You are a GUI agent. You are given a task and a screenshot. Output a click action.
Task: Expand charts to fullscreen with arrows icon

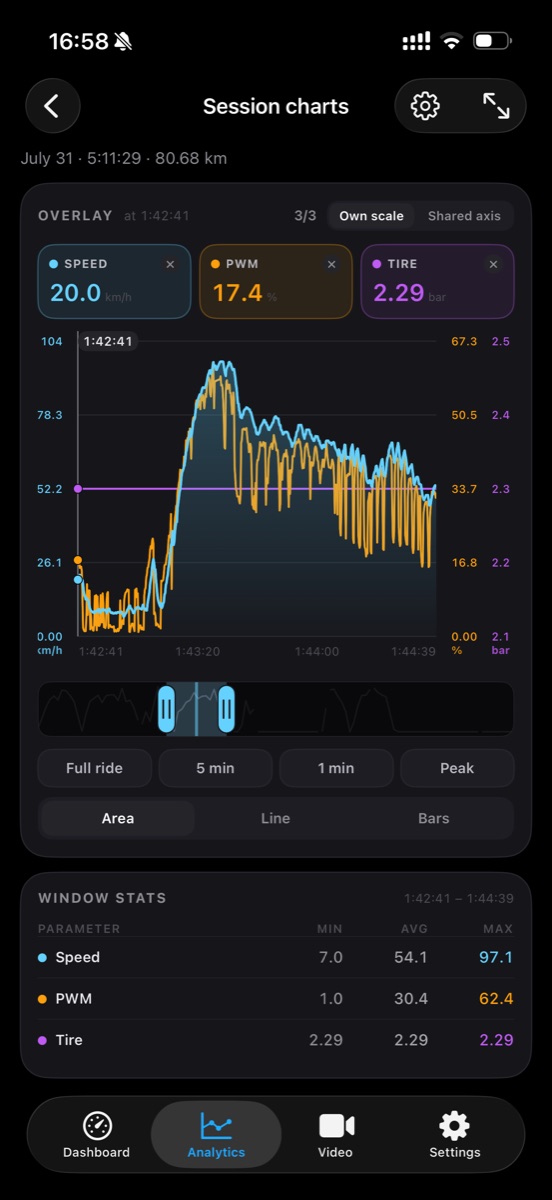496,106
